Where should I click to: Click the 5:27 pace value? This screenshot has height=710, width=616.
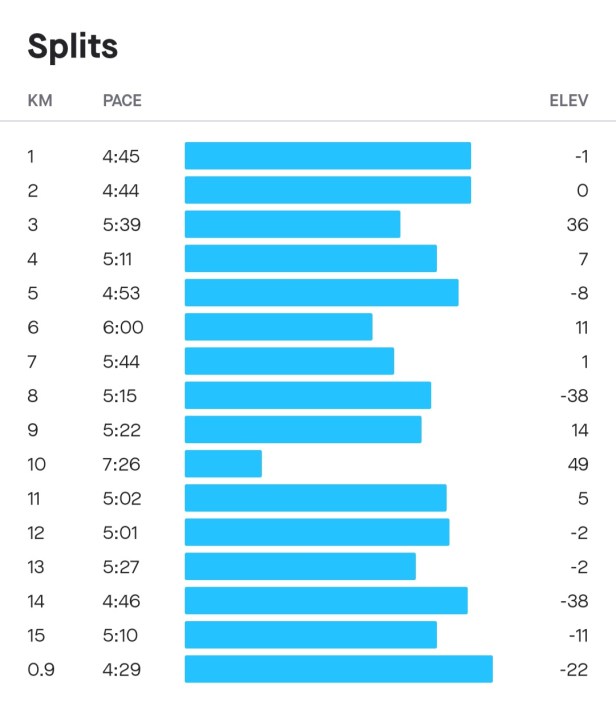(121, 566)
